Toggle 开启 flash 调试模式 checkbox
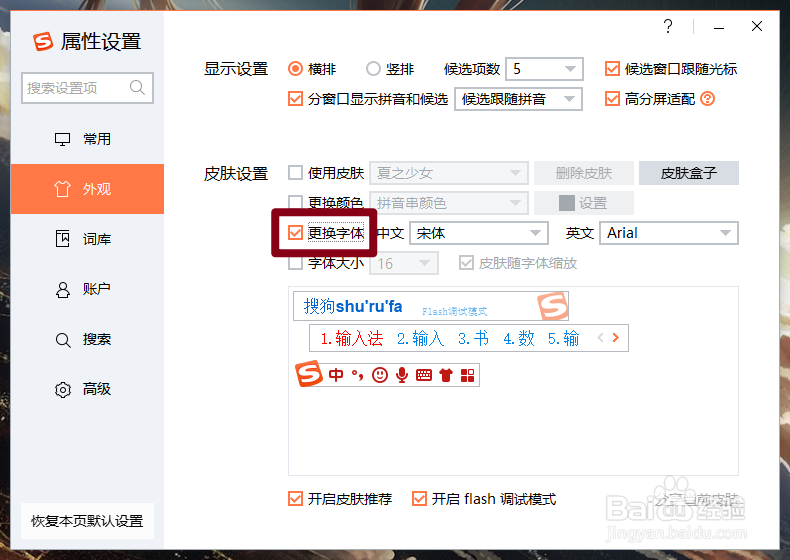 click(419, 499)
